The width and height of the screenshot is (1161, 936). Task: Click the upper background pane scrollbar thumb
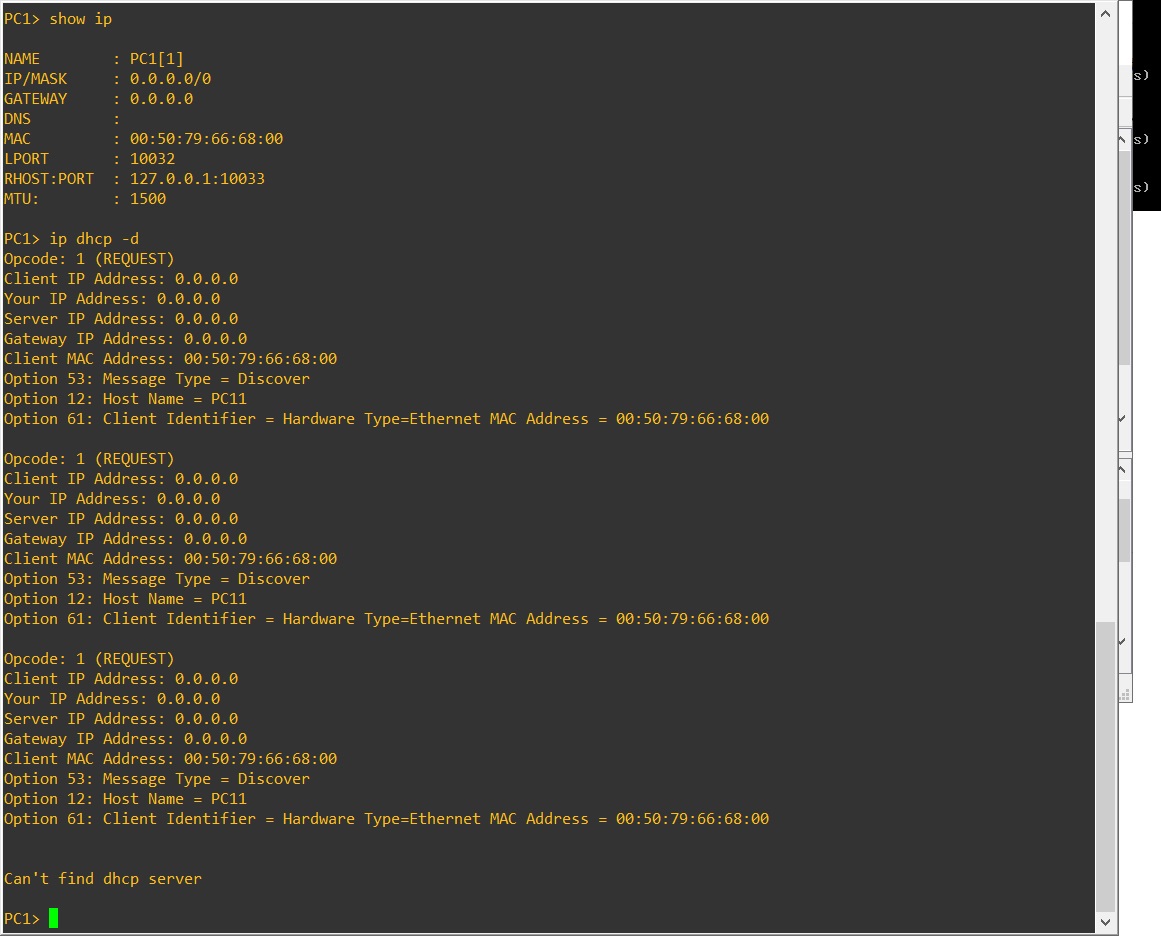point(1124,258)
